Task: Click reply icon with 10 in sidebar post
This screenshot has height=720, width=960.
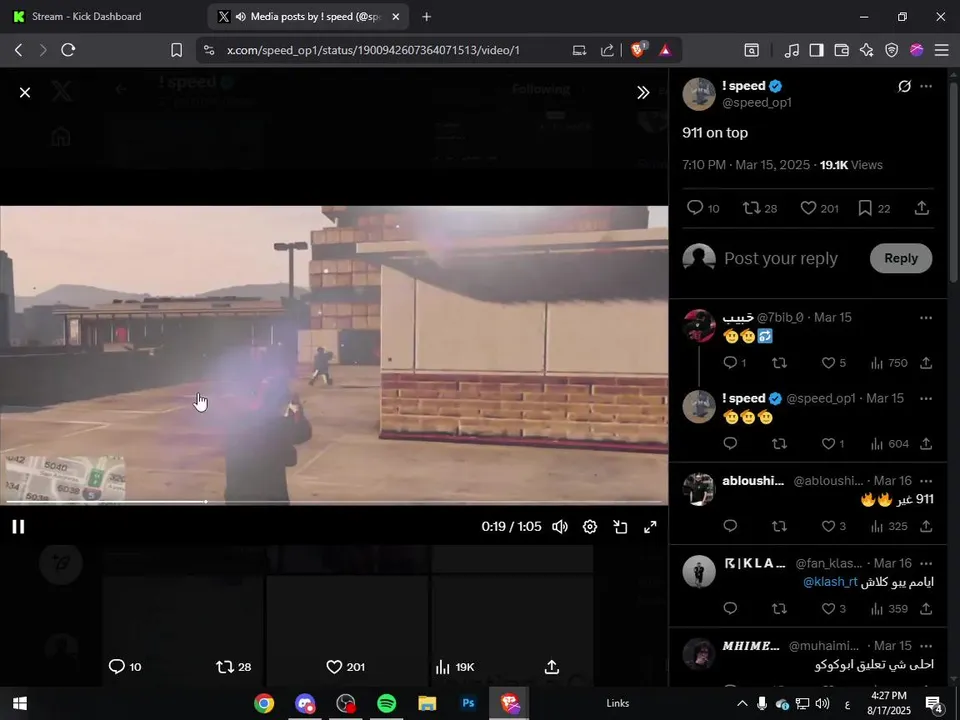Action: pos(703,208)
